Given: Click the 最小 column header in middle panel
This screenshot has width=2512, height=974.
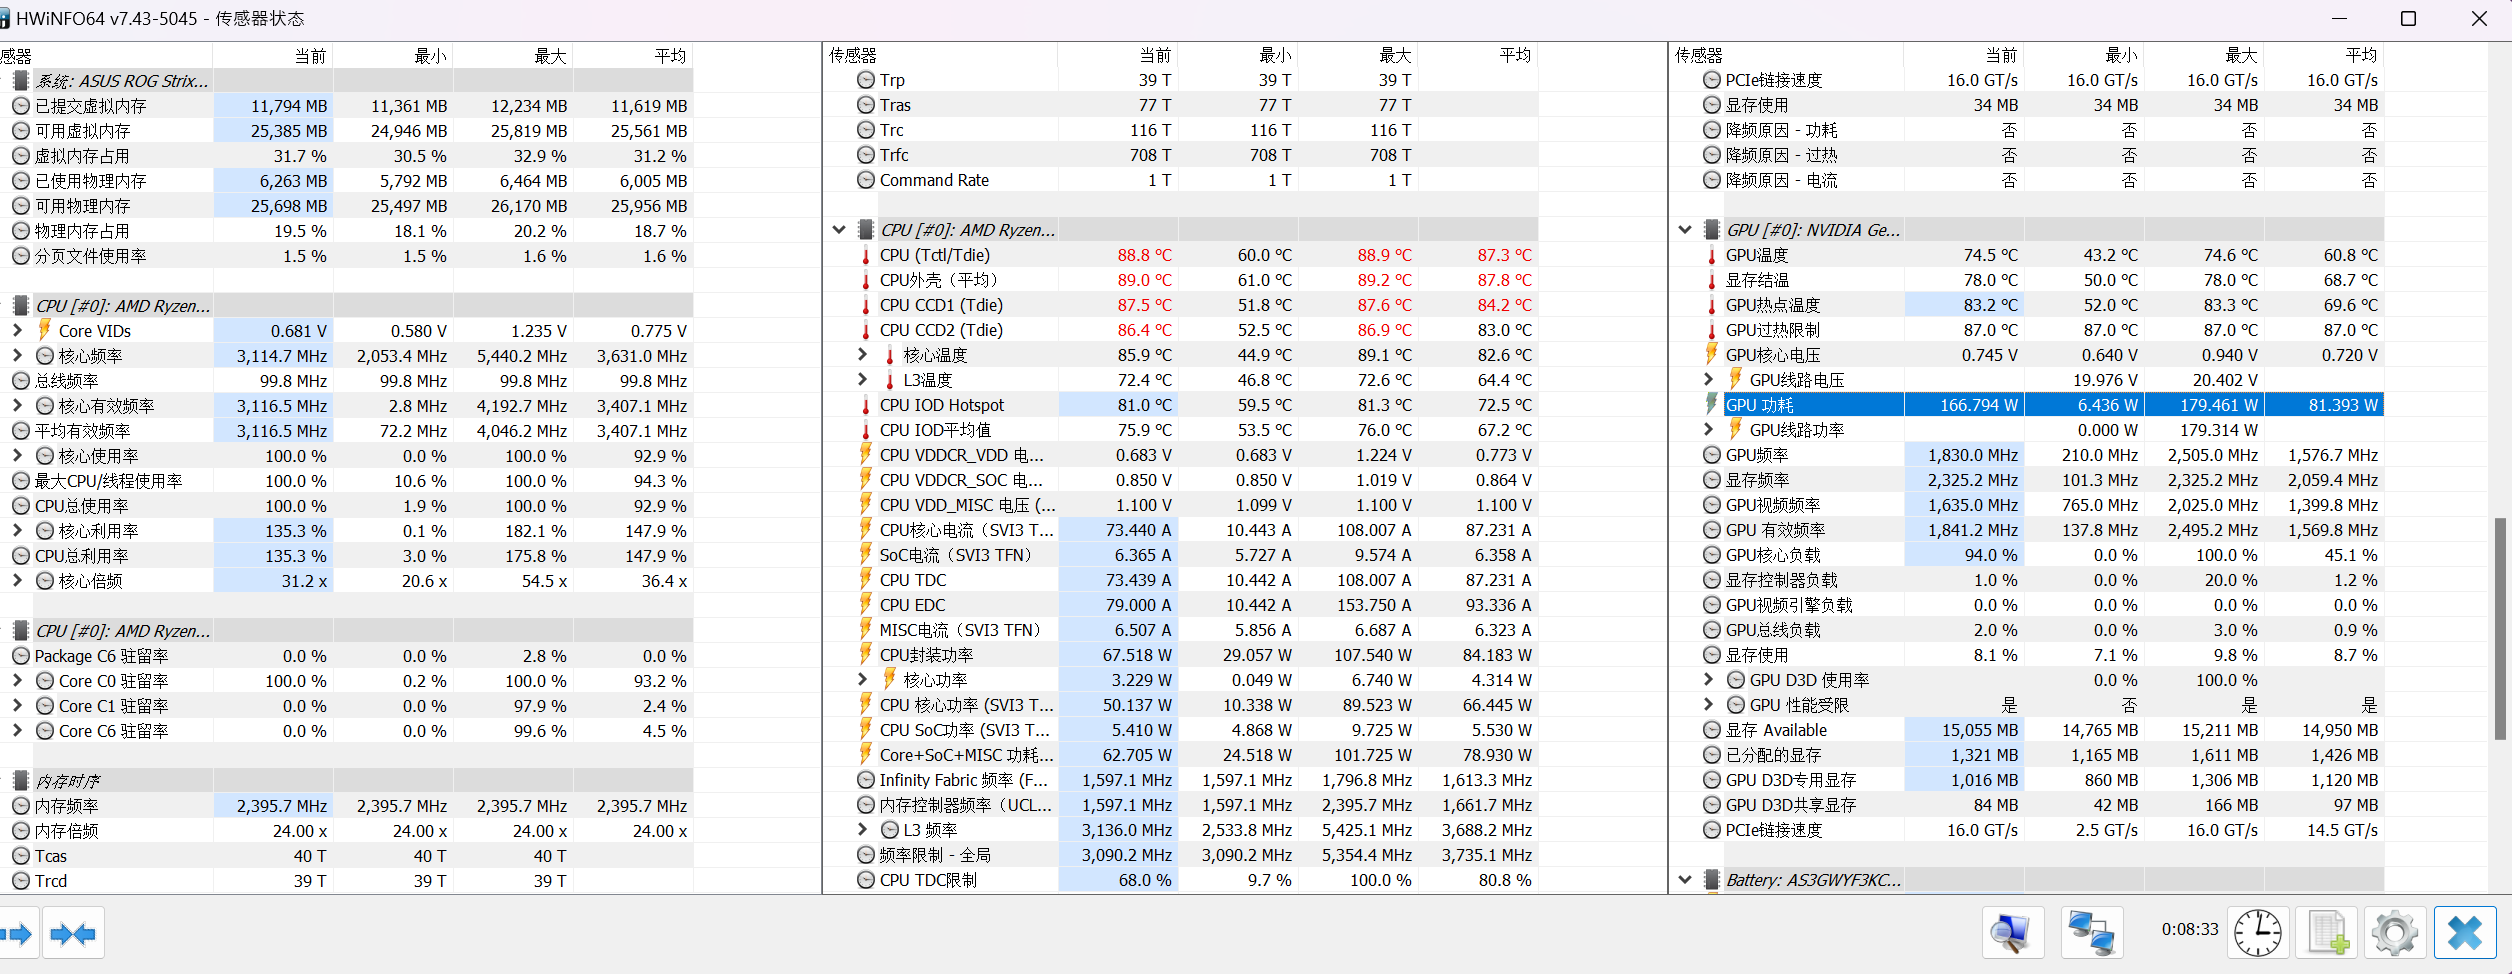Looking at the screenshot, I should 1238,55.
